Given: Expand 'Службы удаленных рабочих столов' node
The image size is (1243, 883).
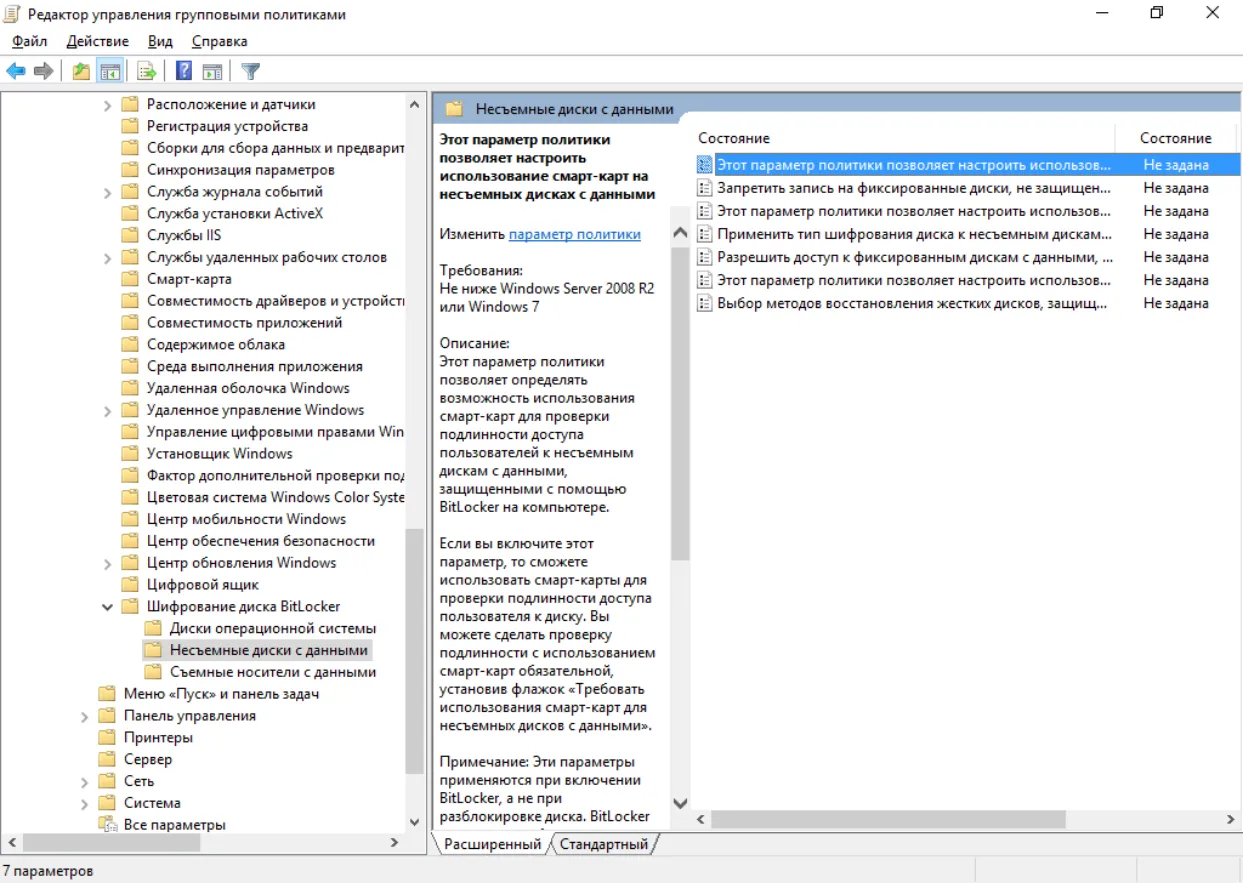Looking at the screenshot, I should pos(108,257).
